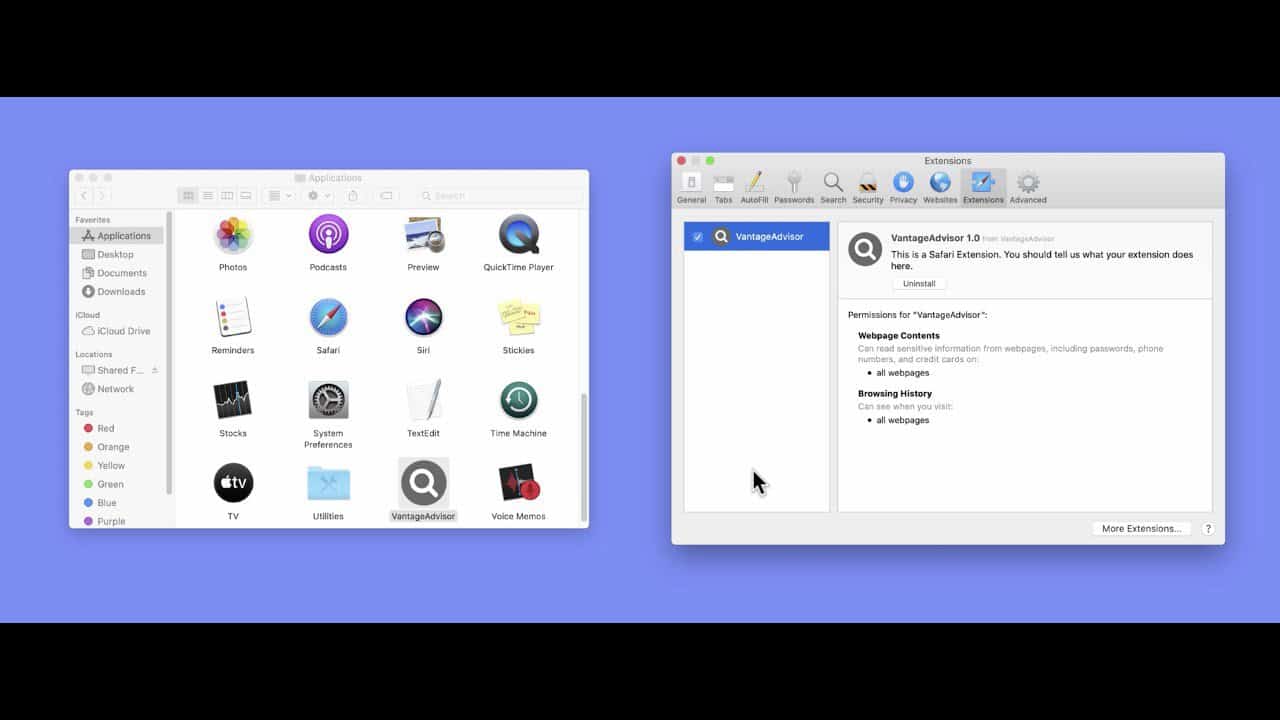
Task: Open Shared F... location in Finder sidebar
Action: 112,370
